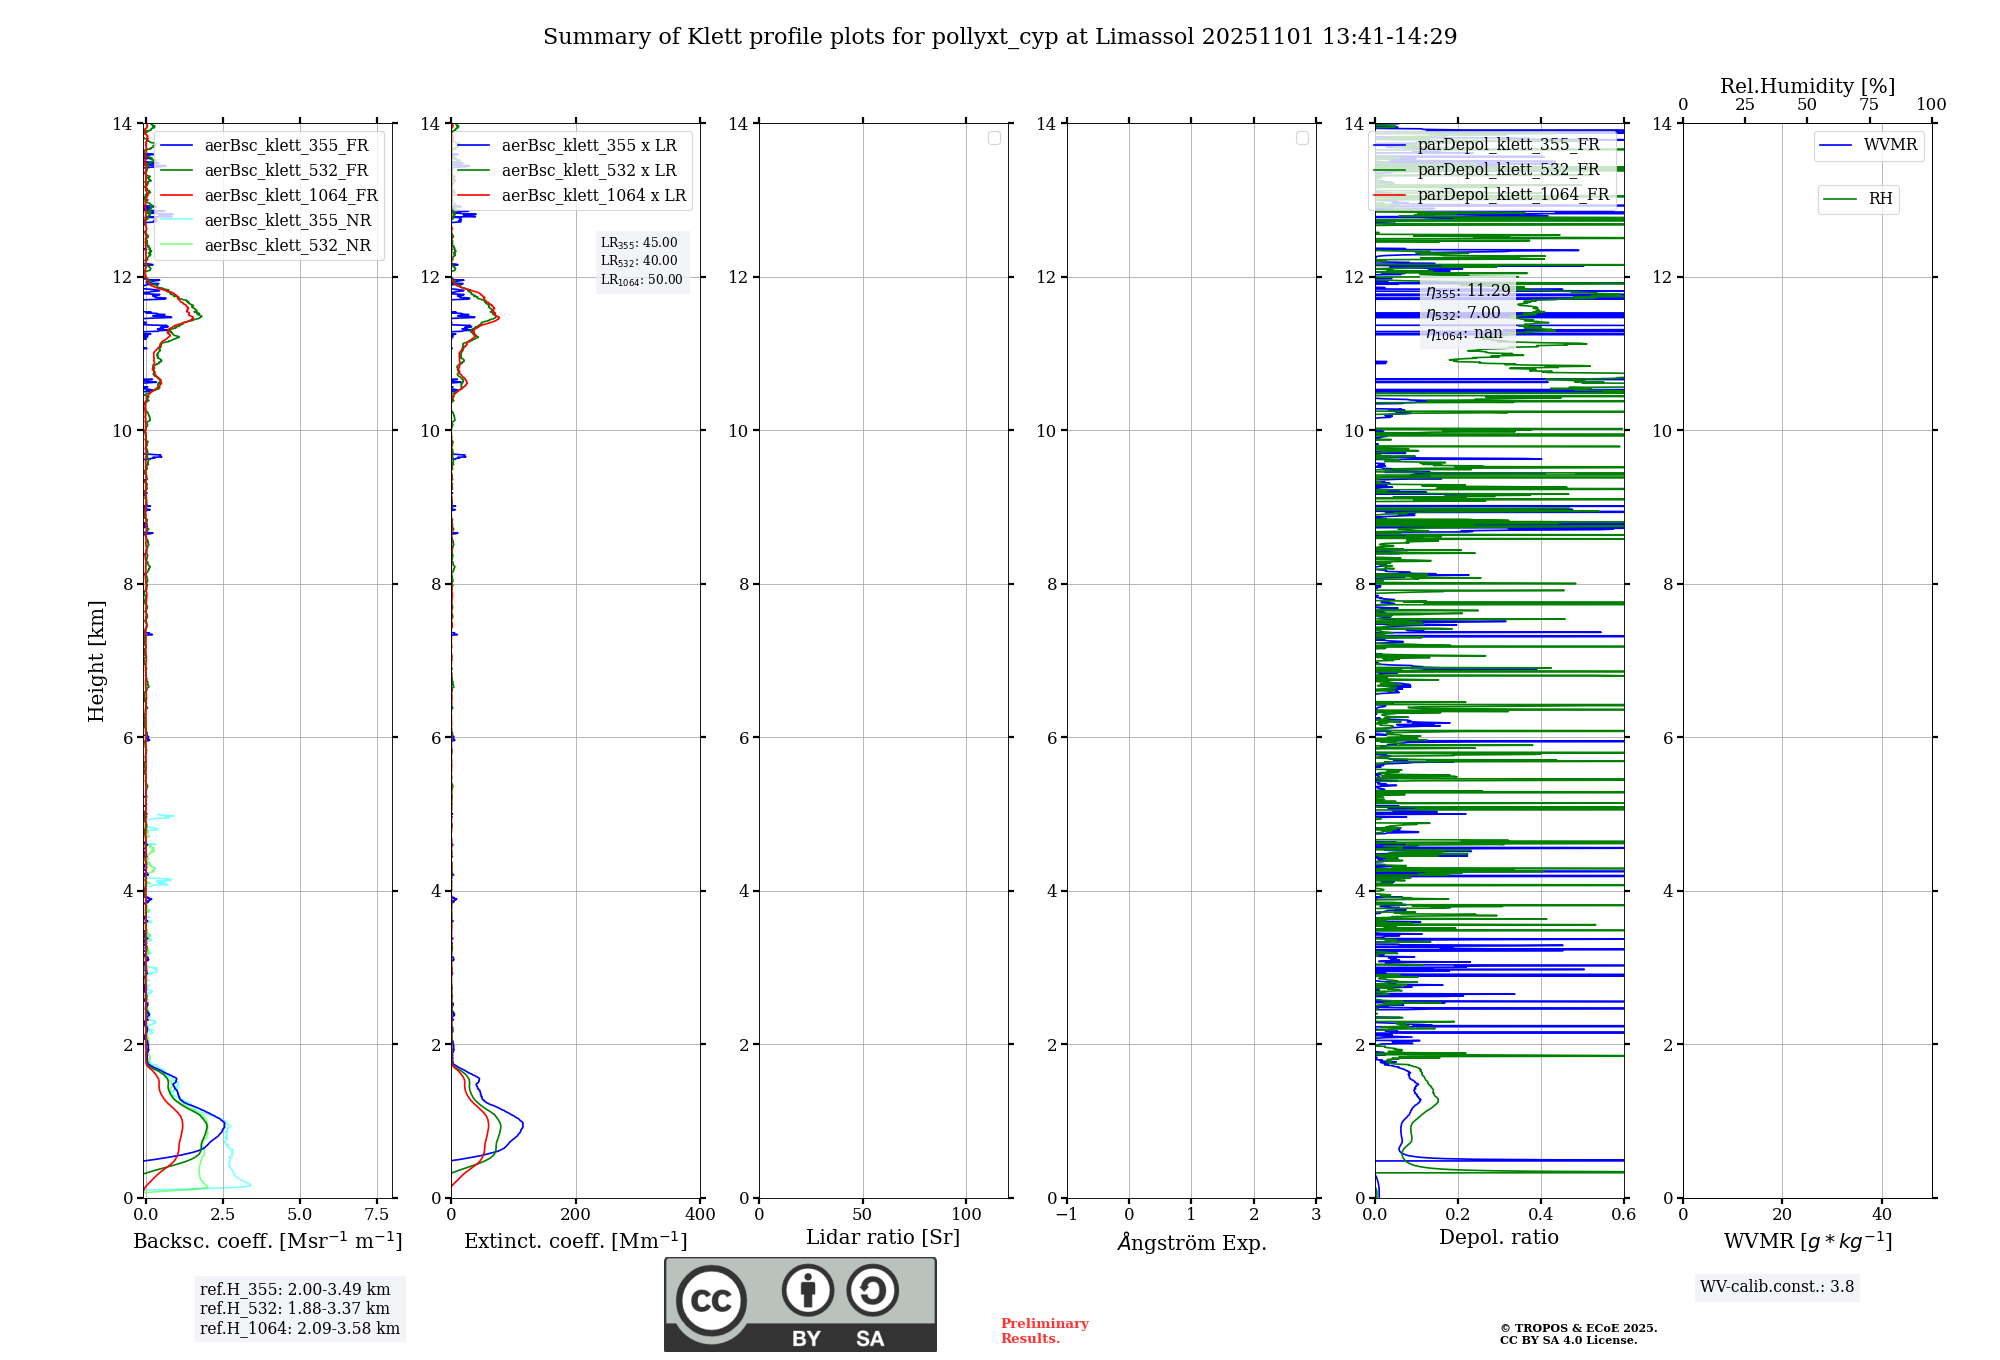Click the Preliminary Results red text
Viewport: 2000px width, 1360px height.
point(1044,1331)
